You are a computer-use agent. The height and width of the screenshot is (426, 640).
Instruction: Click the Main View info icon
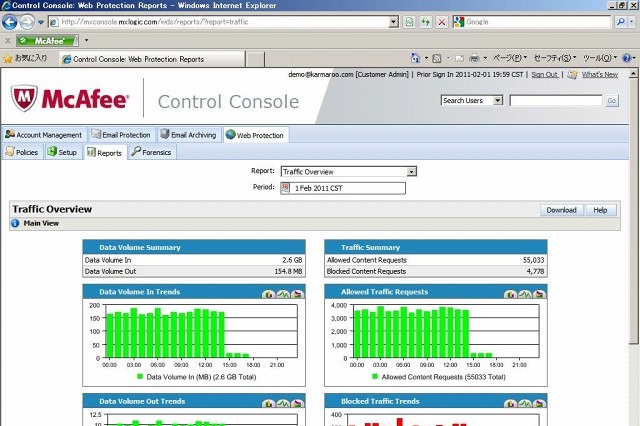tap(15, 223)
